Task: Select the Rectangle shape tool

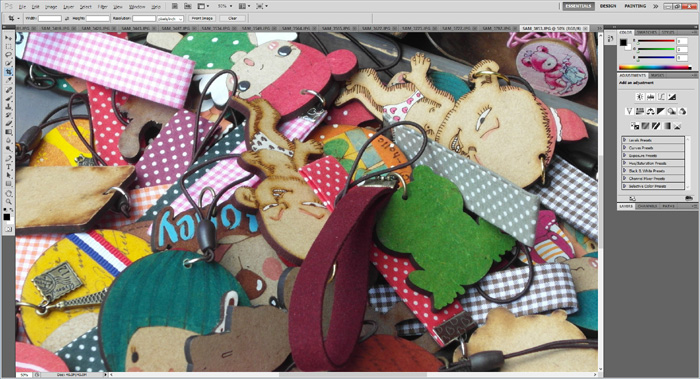Action: coord(8,184)
